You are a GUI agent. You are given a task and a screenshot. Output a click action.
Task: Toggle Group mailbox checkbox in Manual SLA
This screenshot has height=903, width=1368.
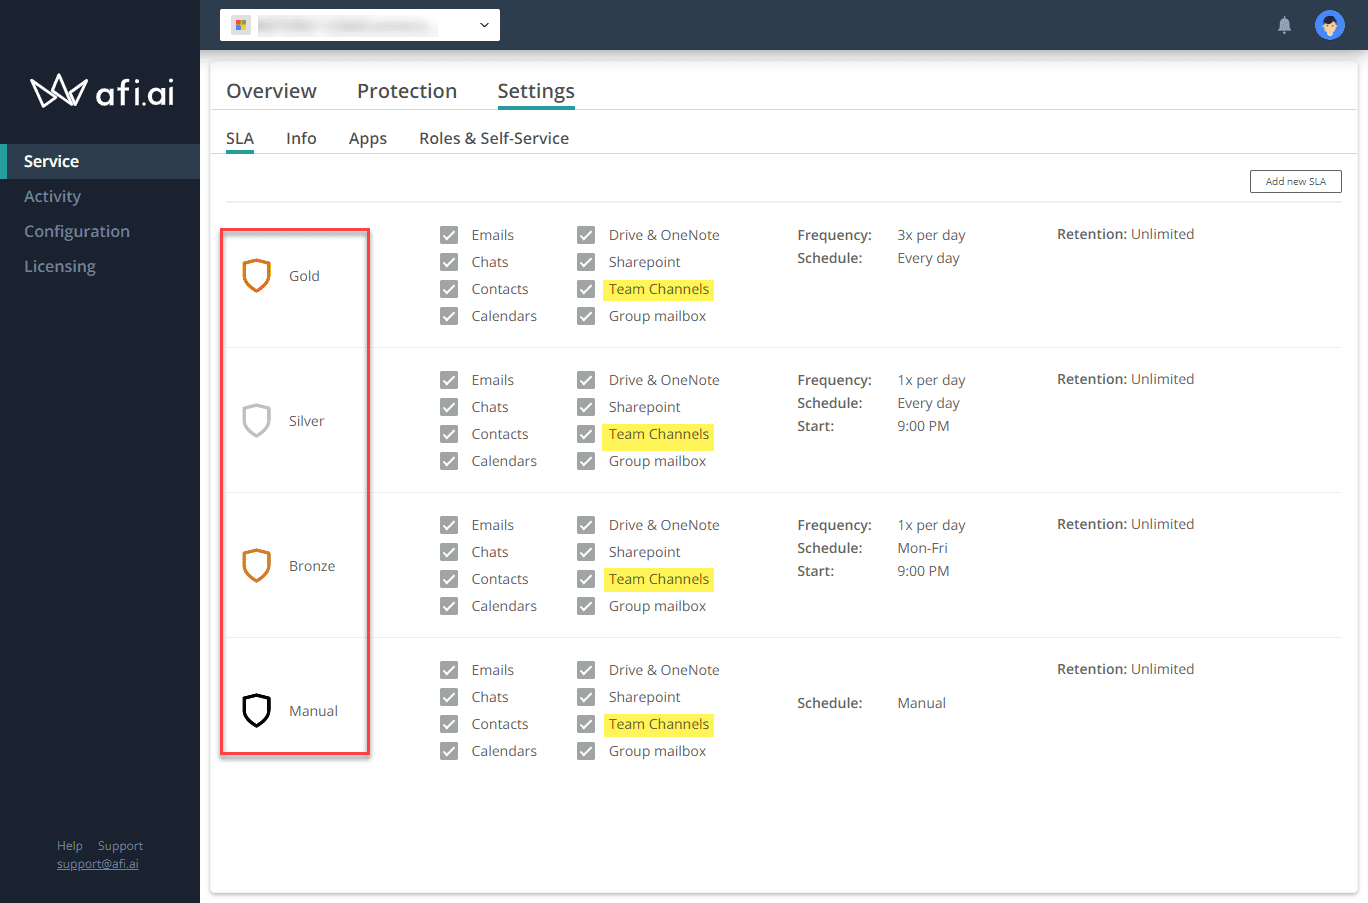tap(586, 751)
